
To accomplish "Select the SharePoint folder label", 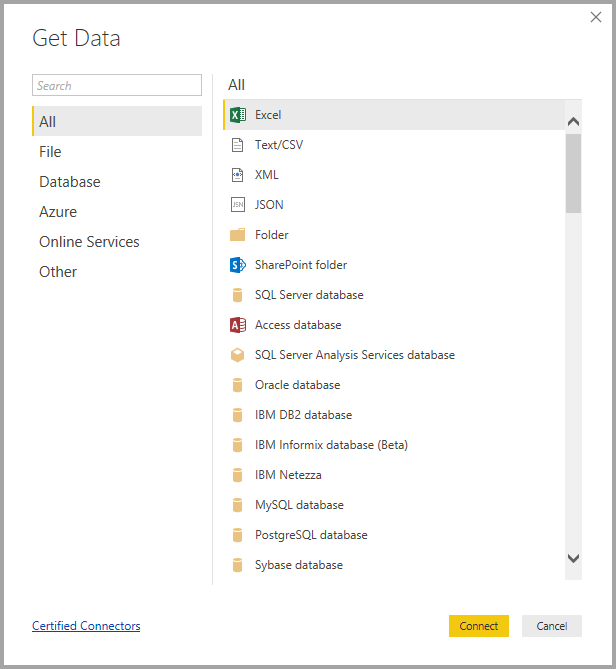I will (x=301, y=265).
